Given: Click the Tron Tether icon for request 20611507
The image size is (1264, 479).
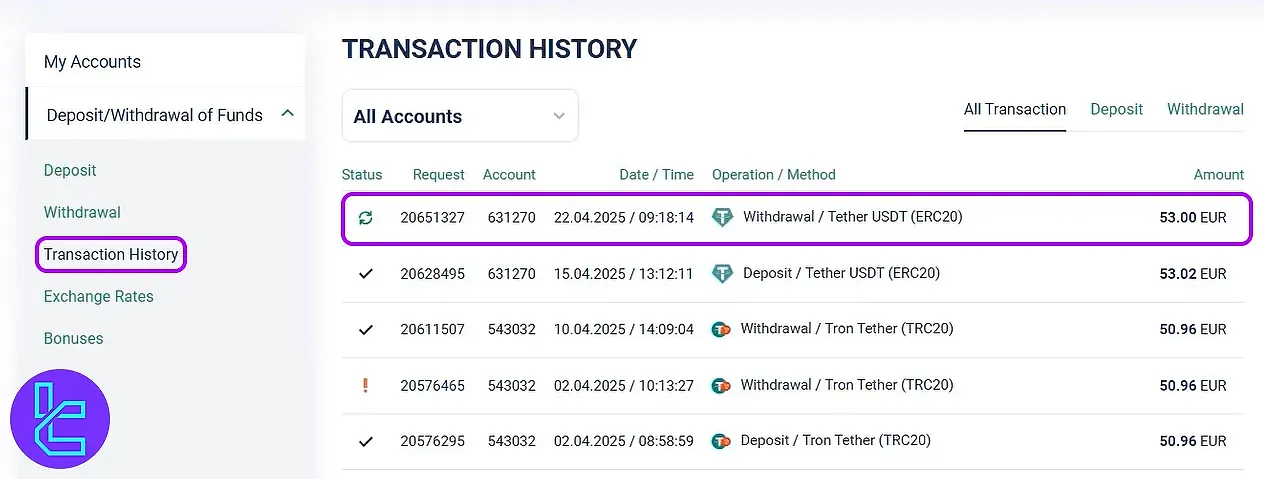Looking at the screenshot, I should click(720, 329).
